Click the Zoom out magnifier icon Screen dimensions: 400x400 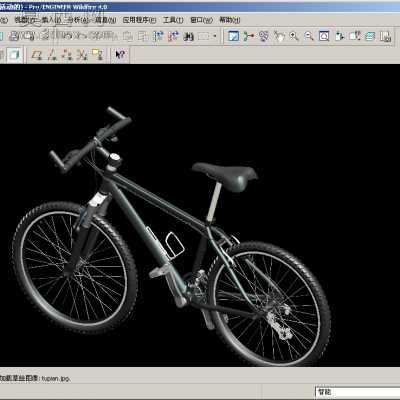coord(309,36)
